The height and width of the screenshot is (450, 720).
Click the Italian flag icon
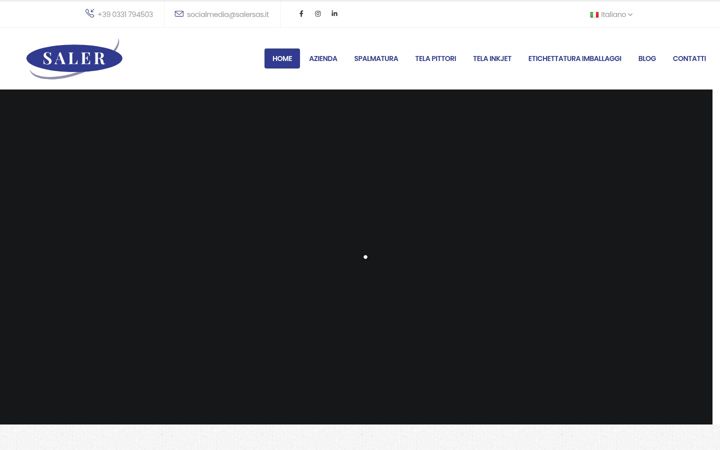point(594,15)
